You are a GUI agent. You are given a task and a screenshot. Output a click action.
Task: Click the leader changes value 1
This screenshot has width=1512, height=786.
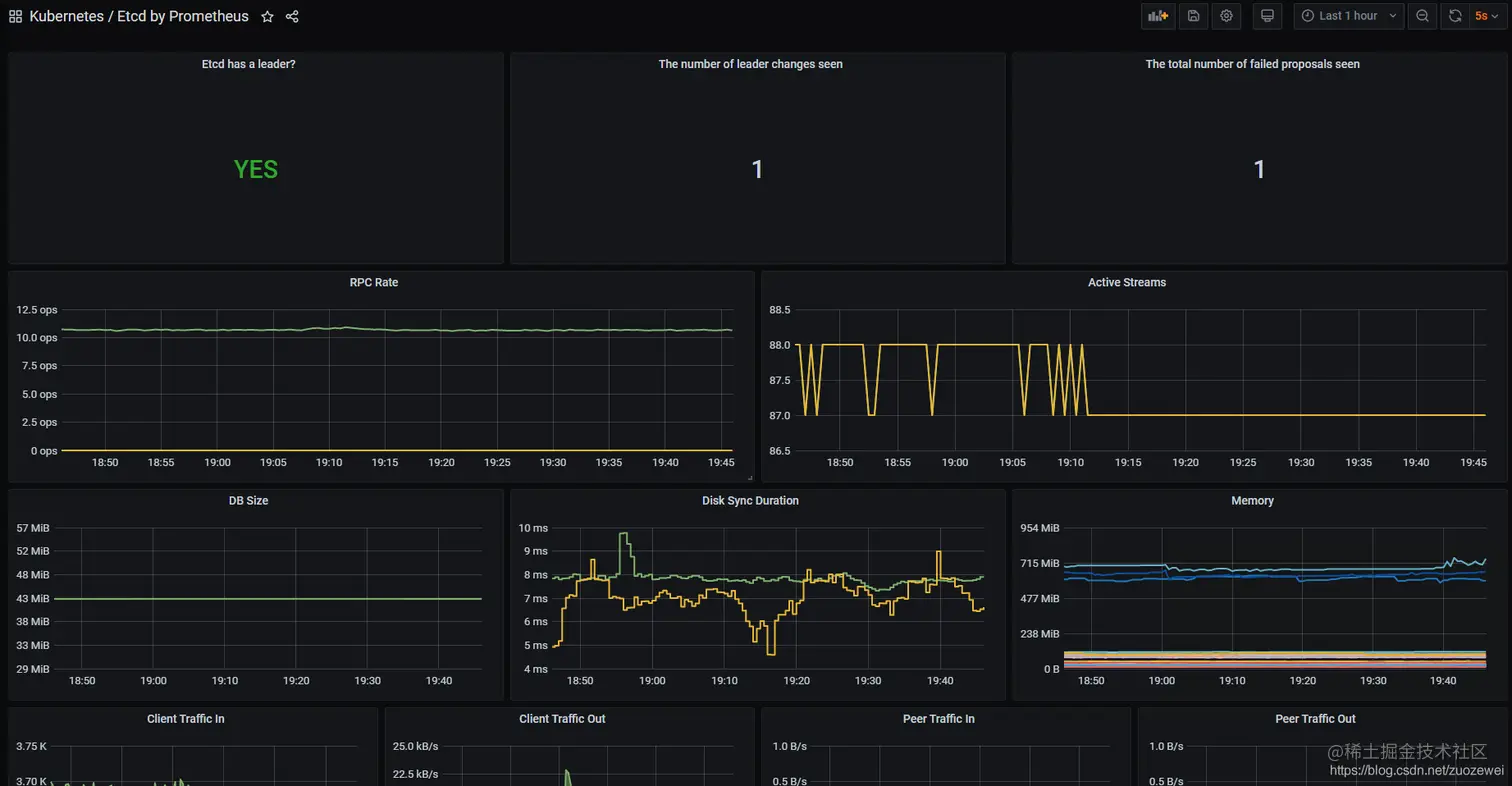(x=757, y=170)
